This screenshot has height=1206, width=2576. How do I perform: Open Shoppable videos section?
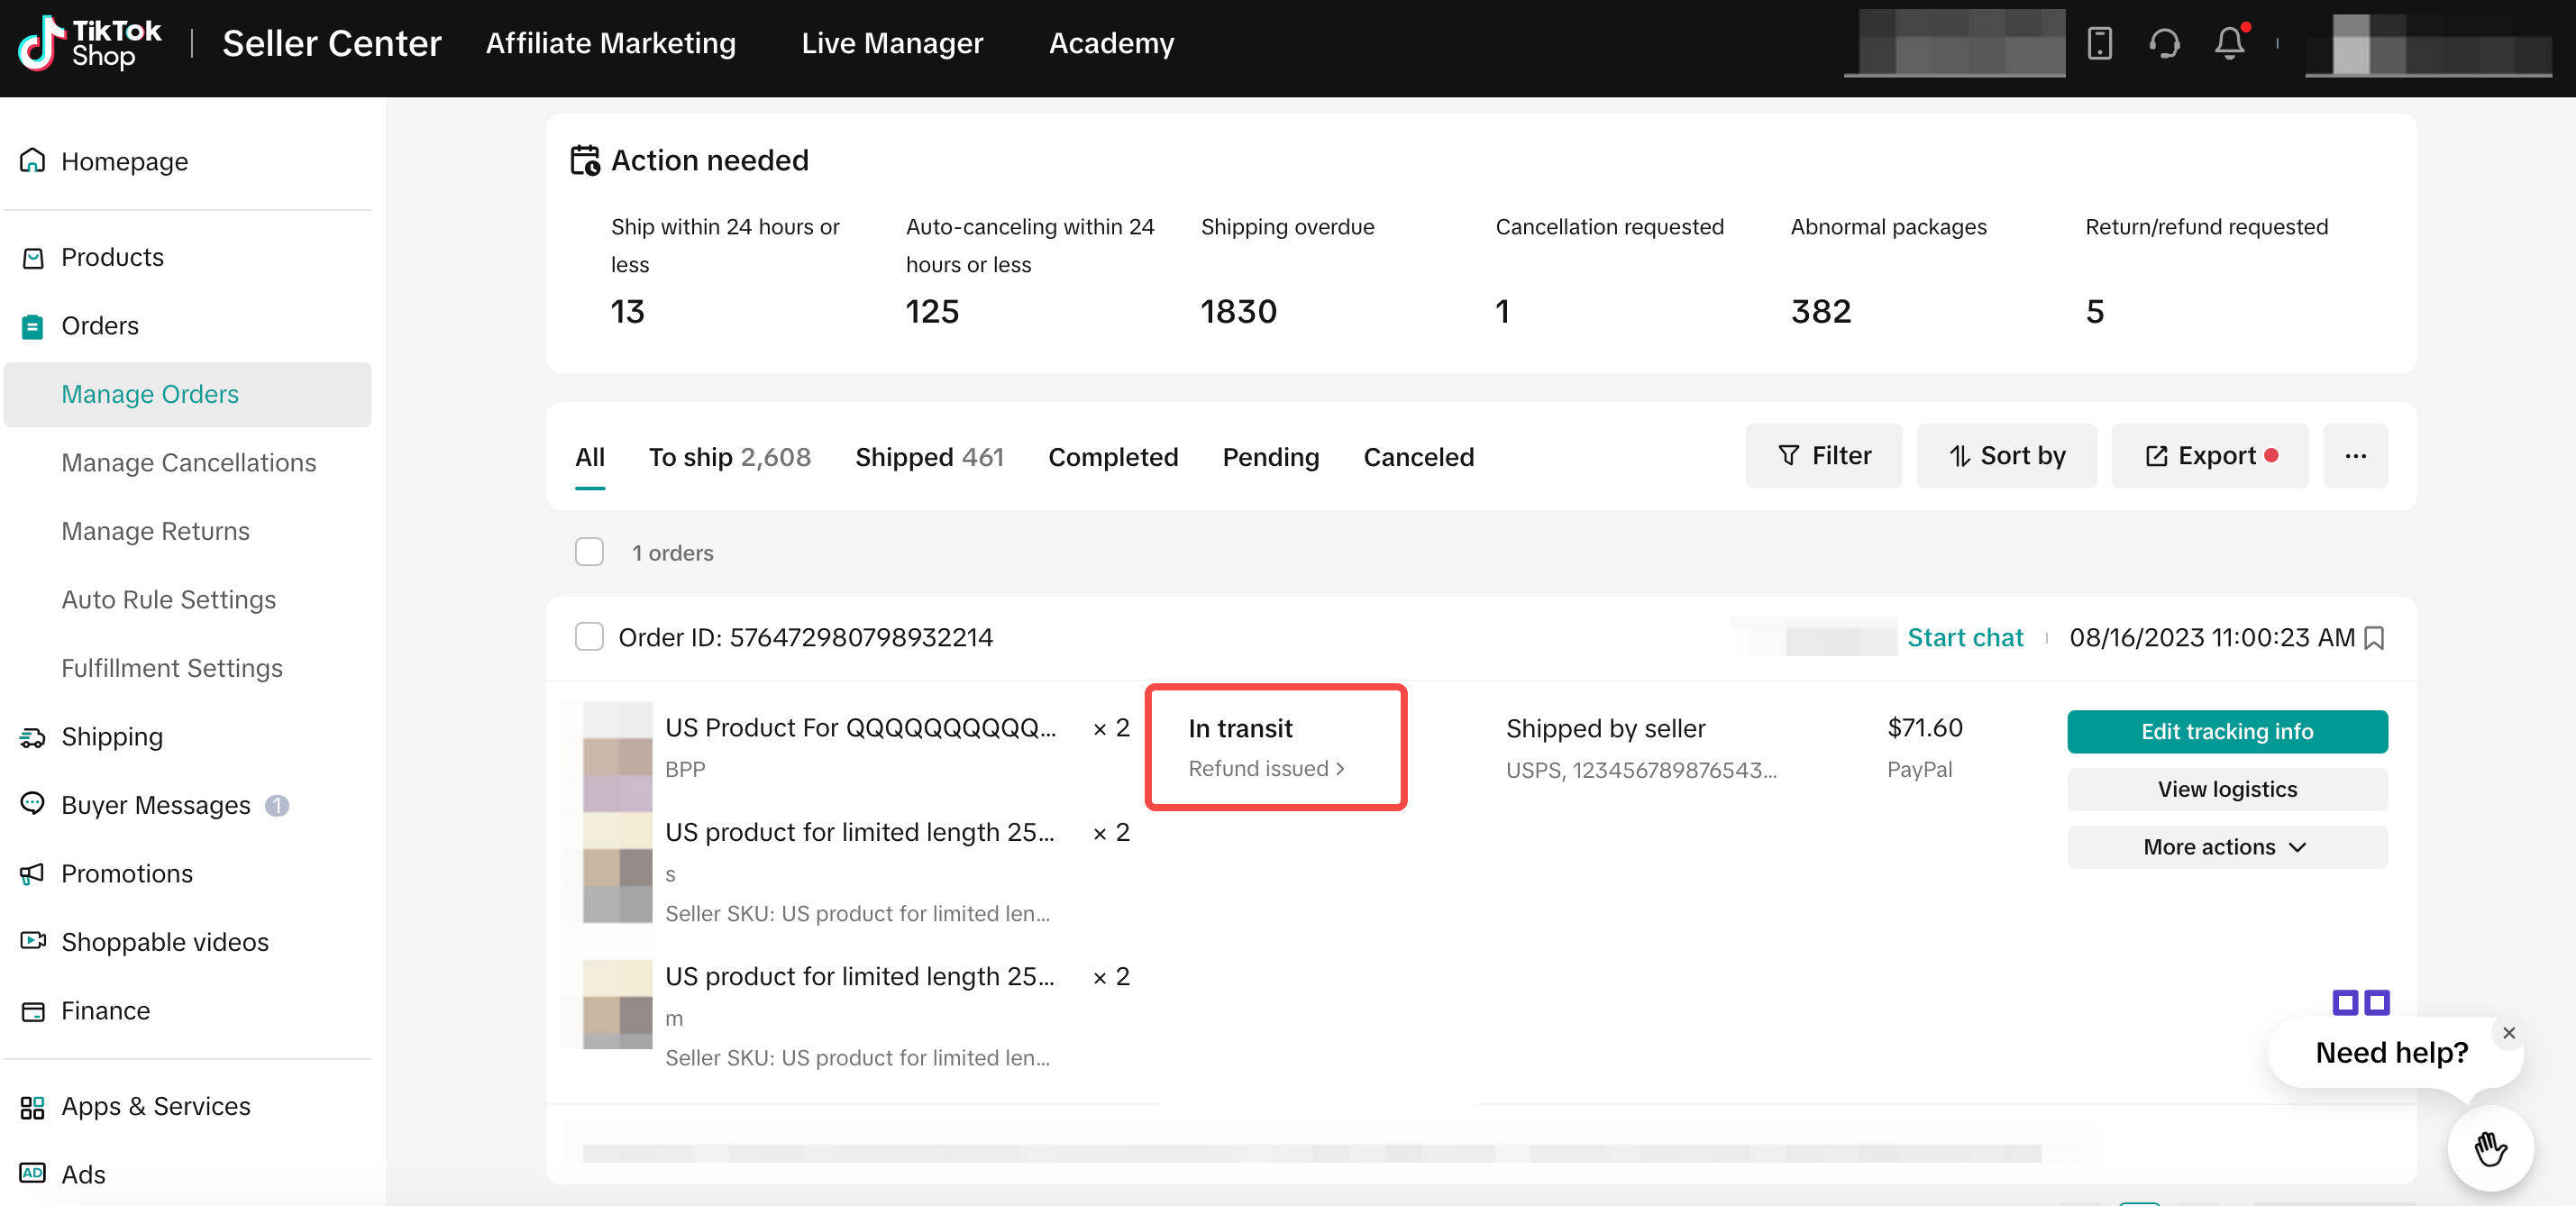(x=164, y=942)
